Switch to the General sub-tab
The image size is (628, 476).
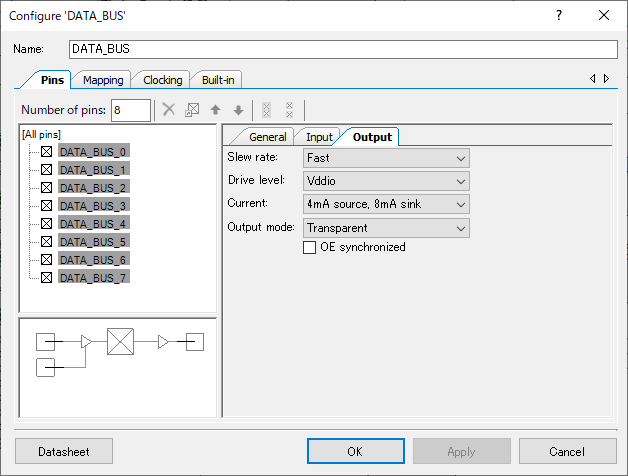coord(268,137)
